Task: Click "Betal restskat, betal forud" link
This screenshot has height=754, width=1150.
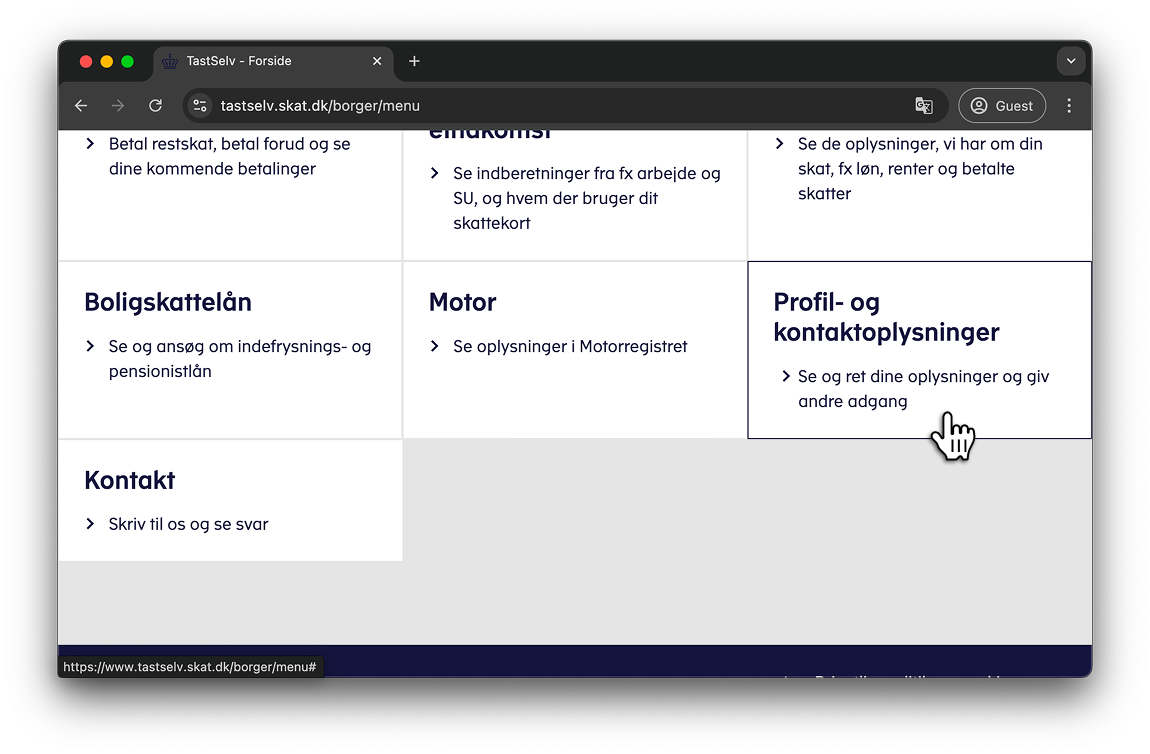Action: 229,144
